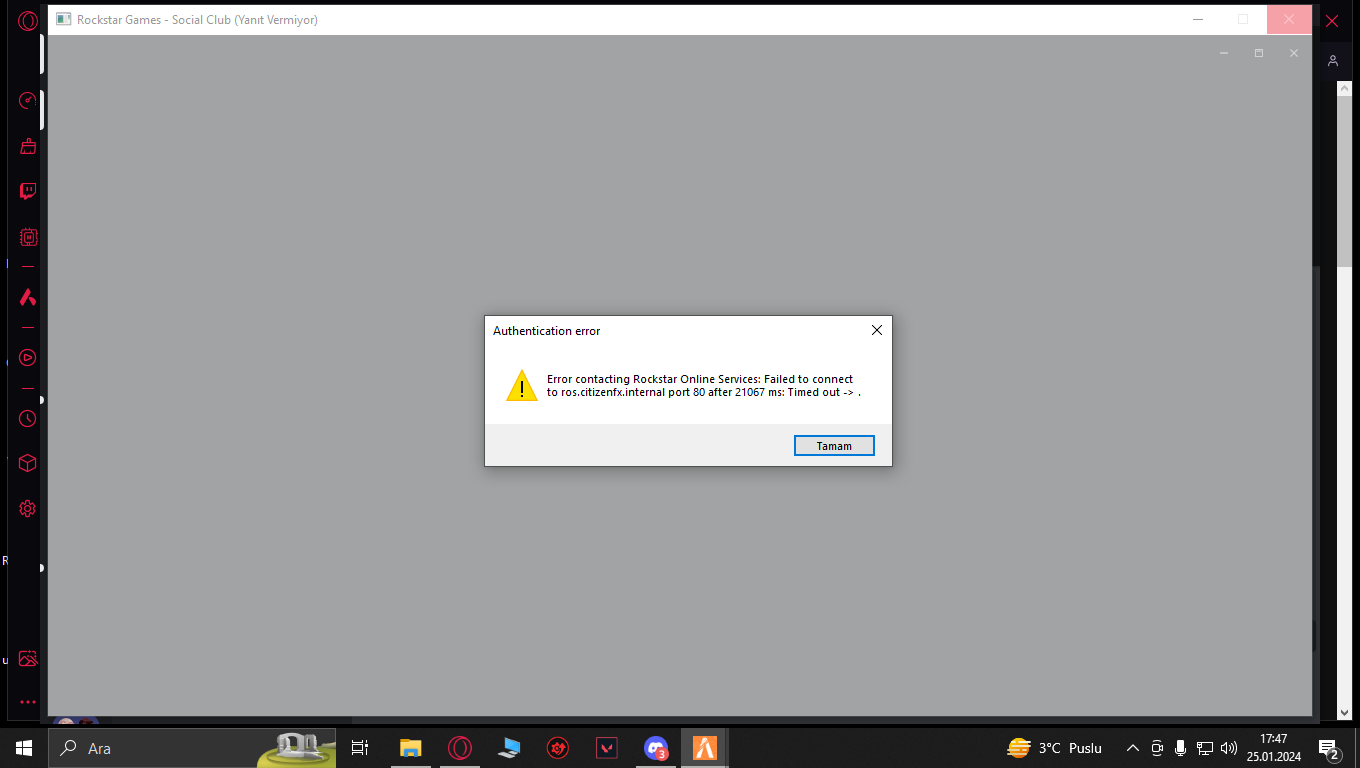Switch to Opera GX on the taskbar
Screen dimensions: 1360x768
459,748
